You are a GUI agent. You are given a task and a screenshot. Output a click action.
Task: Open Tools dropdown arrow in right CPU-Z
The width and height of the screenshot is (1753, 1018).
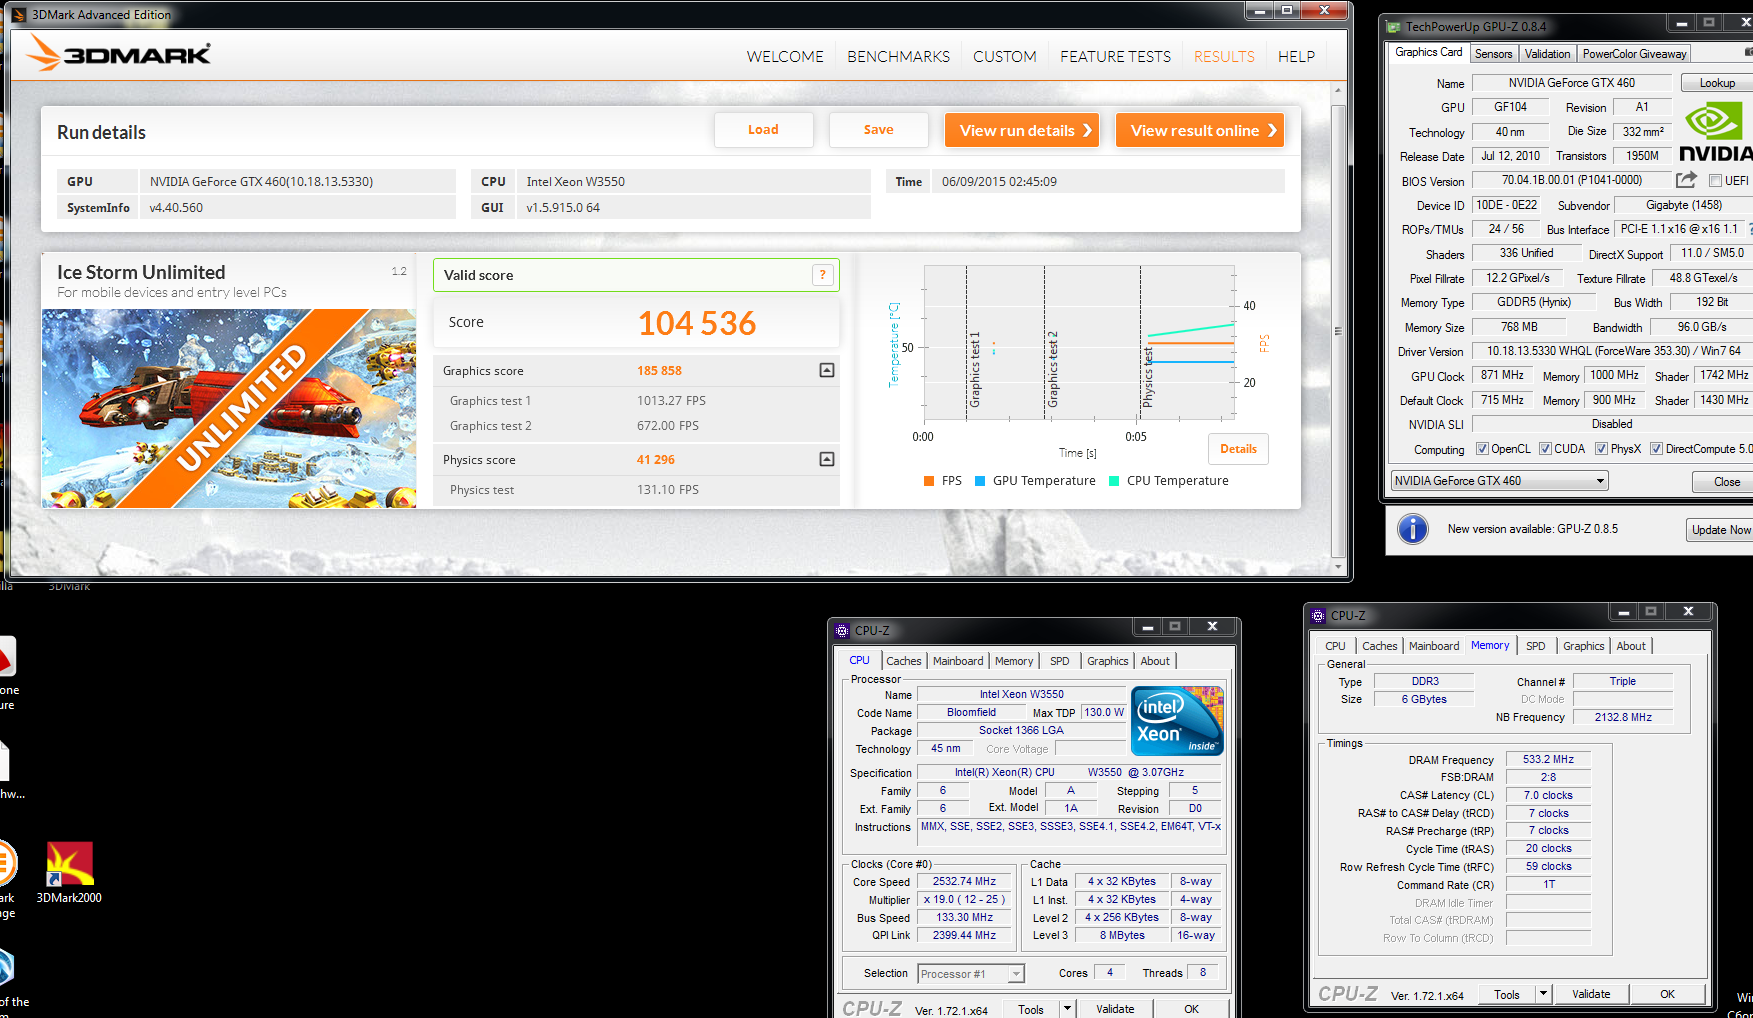coord(1543,994)
